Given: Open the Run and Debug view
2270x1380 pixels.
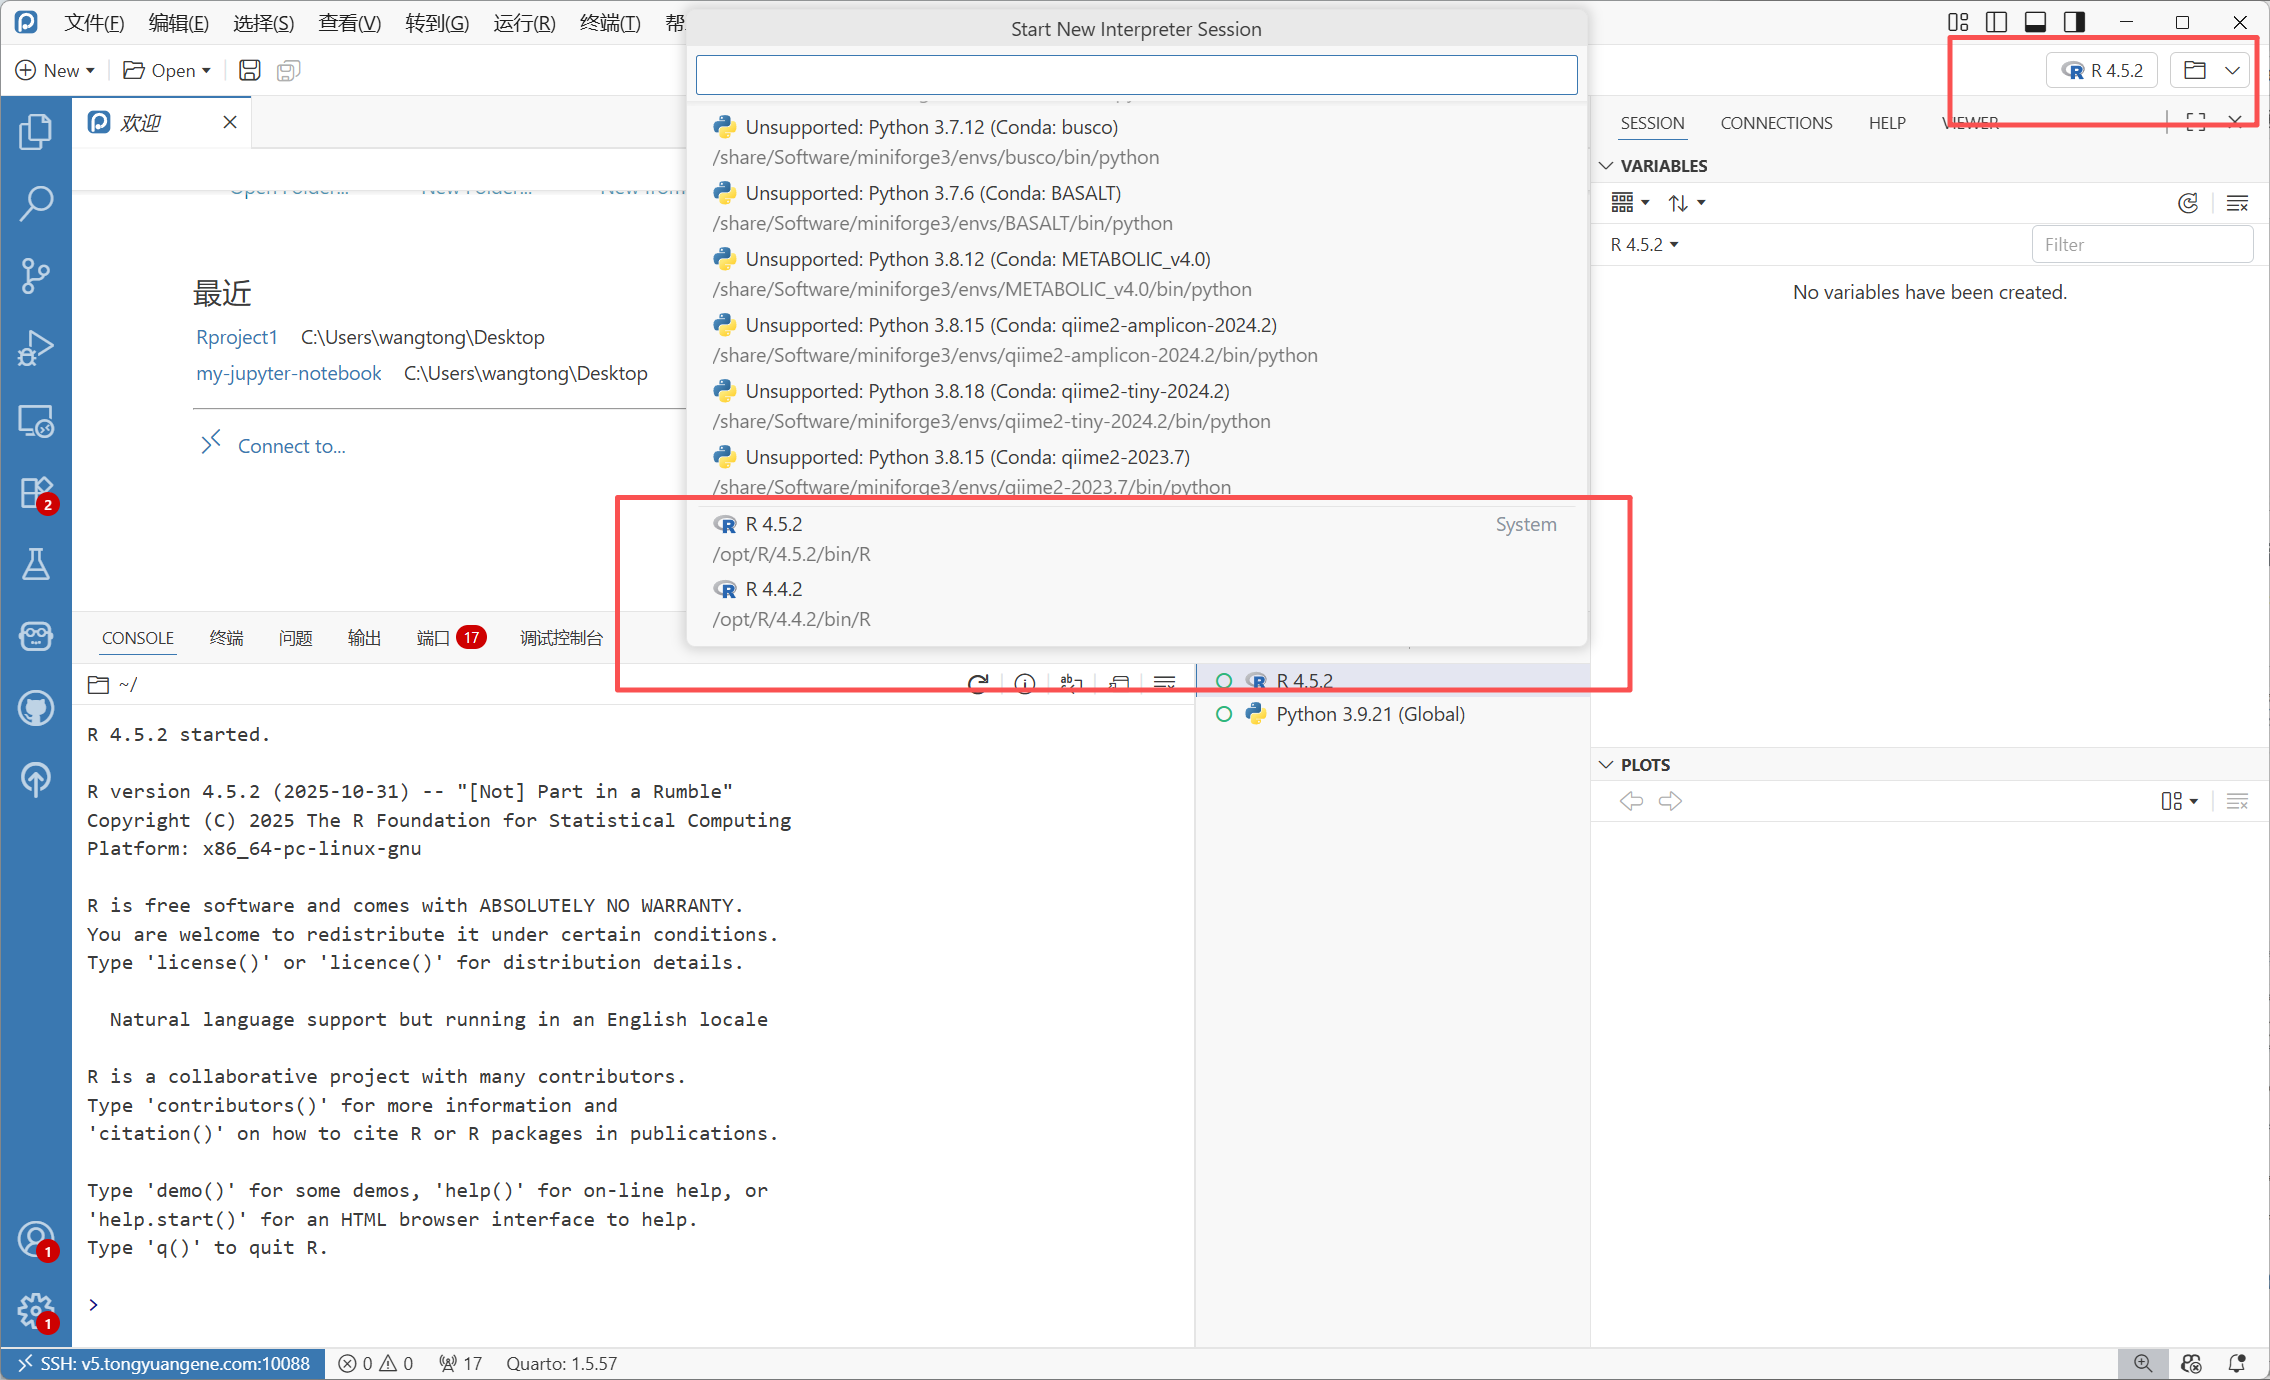Looking at the screenshot, I should click(36, 347).
